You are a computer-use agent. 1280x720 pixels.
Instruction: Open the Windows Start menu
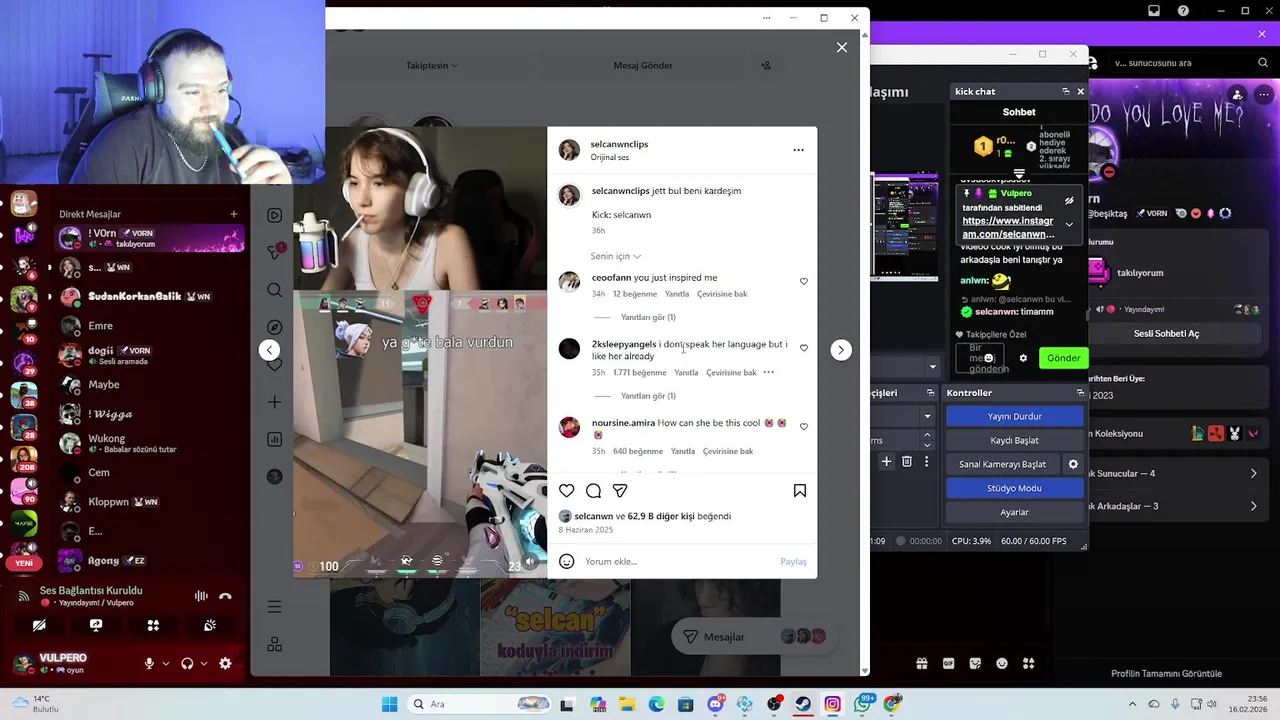click(389, 704)
